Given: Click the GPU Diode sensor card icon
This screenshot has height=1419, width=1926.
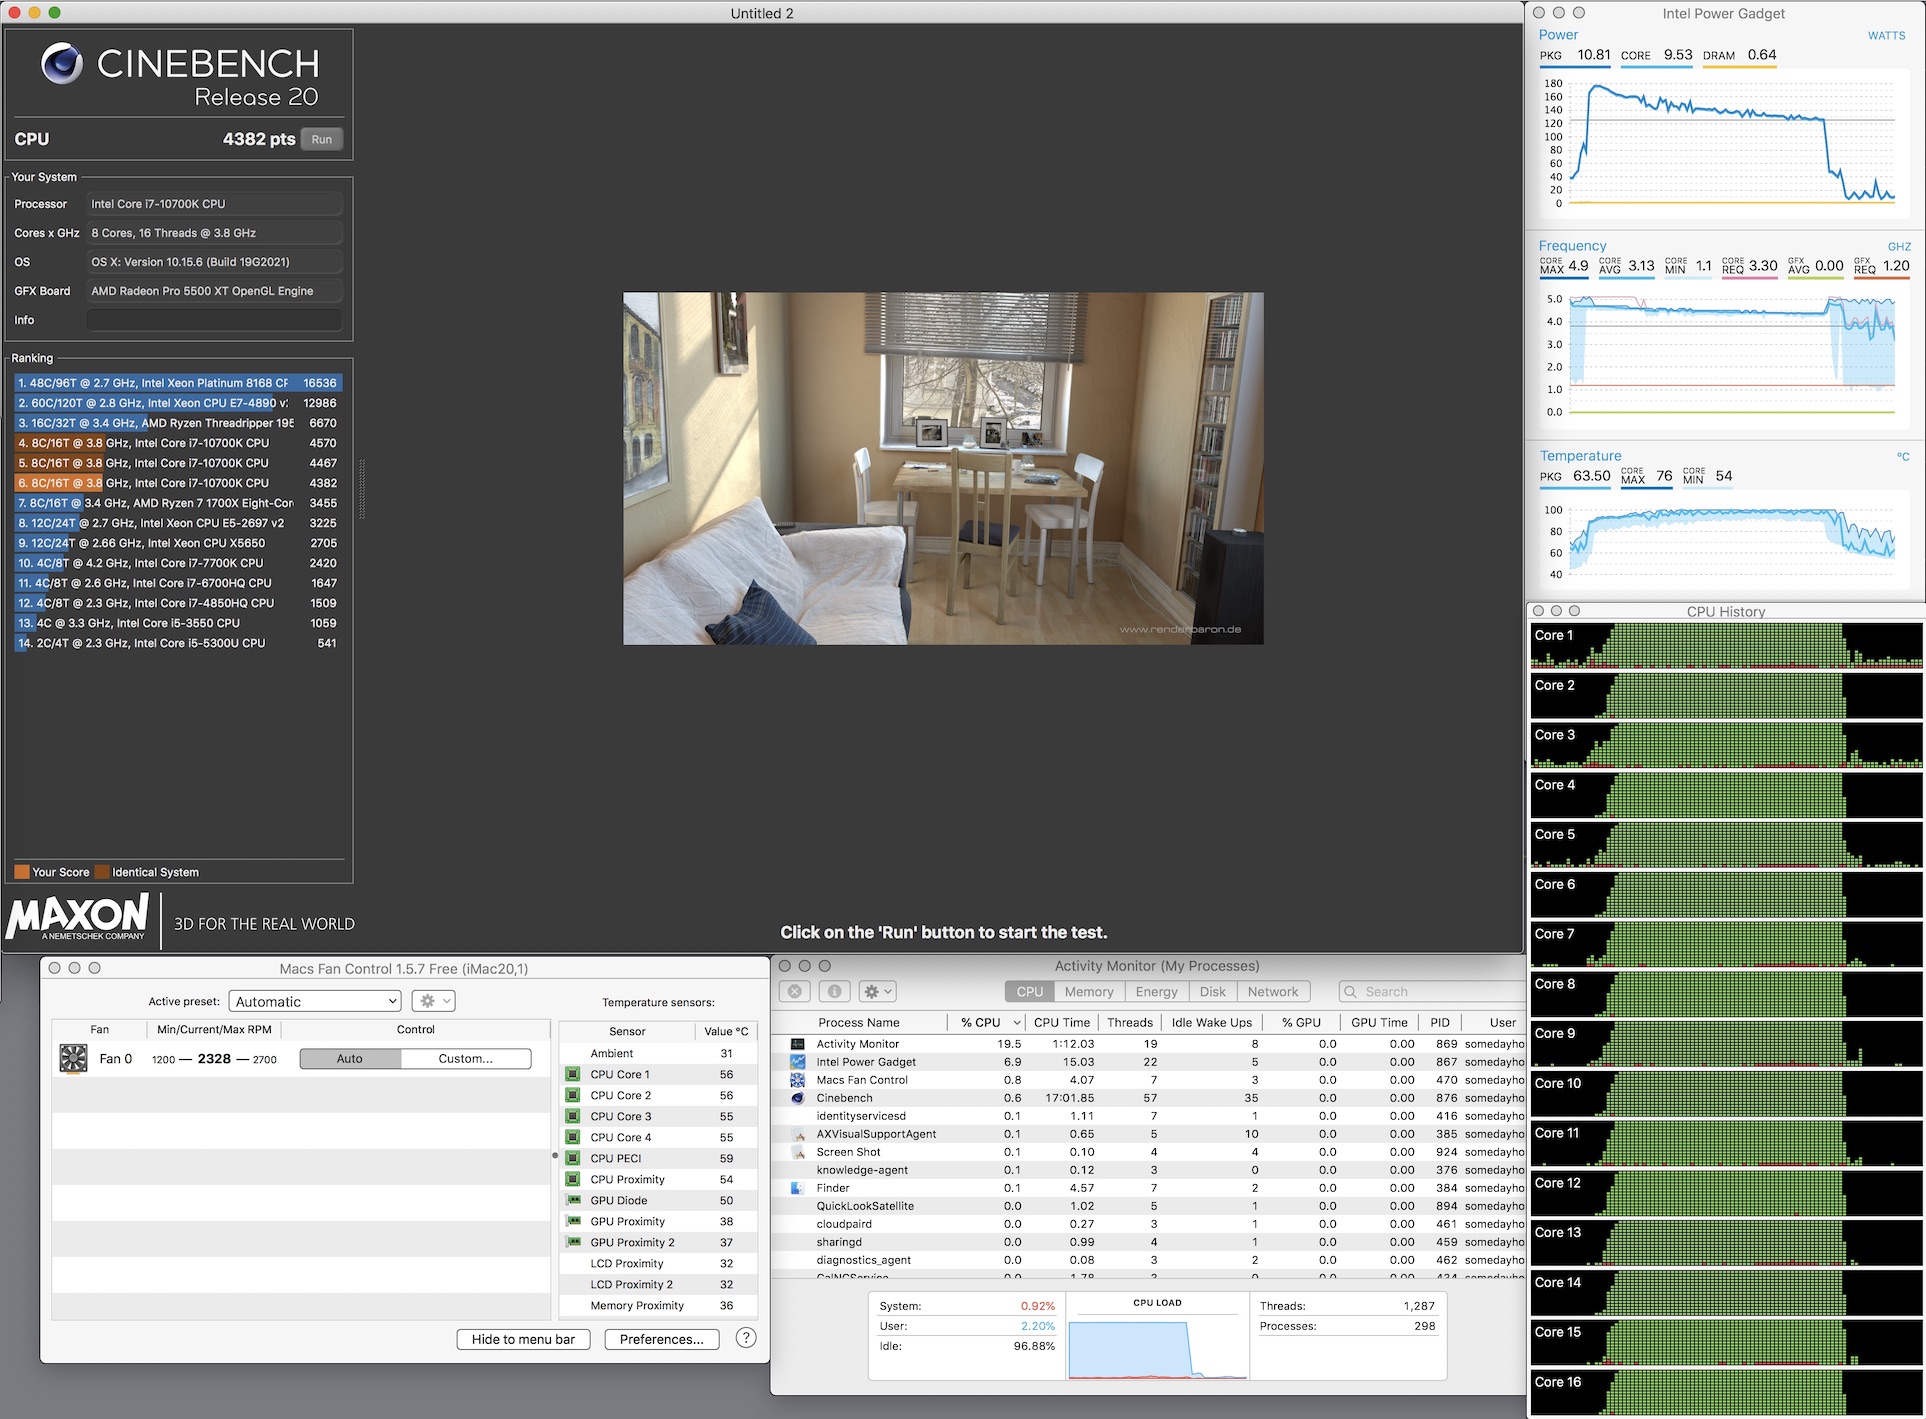Looking at the screenshot, I should click(x=573, y=1200).
